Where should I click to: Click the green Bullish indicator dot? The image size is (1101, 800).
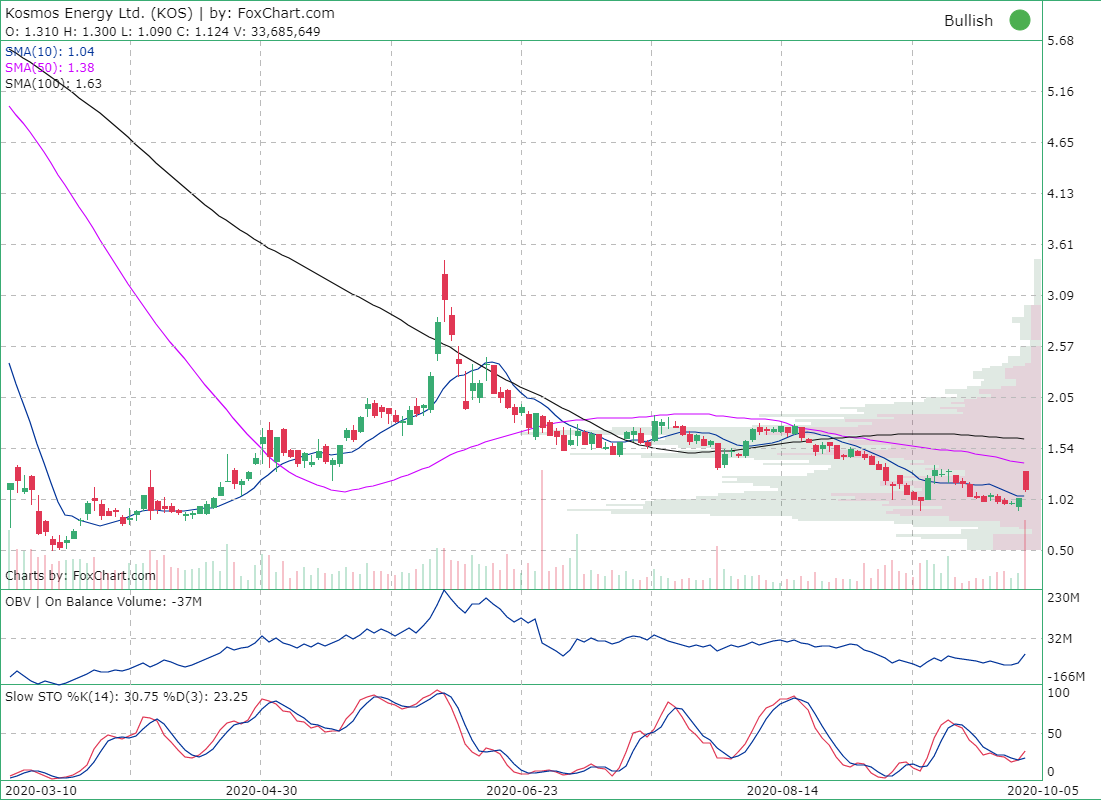[x=1019, y=20]
